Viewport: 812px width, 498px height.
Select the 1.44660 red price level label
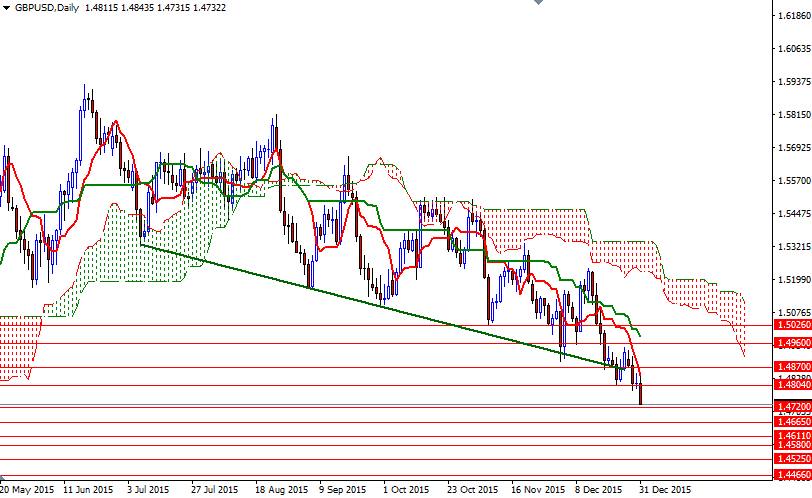pos(792,475)
